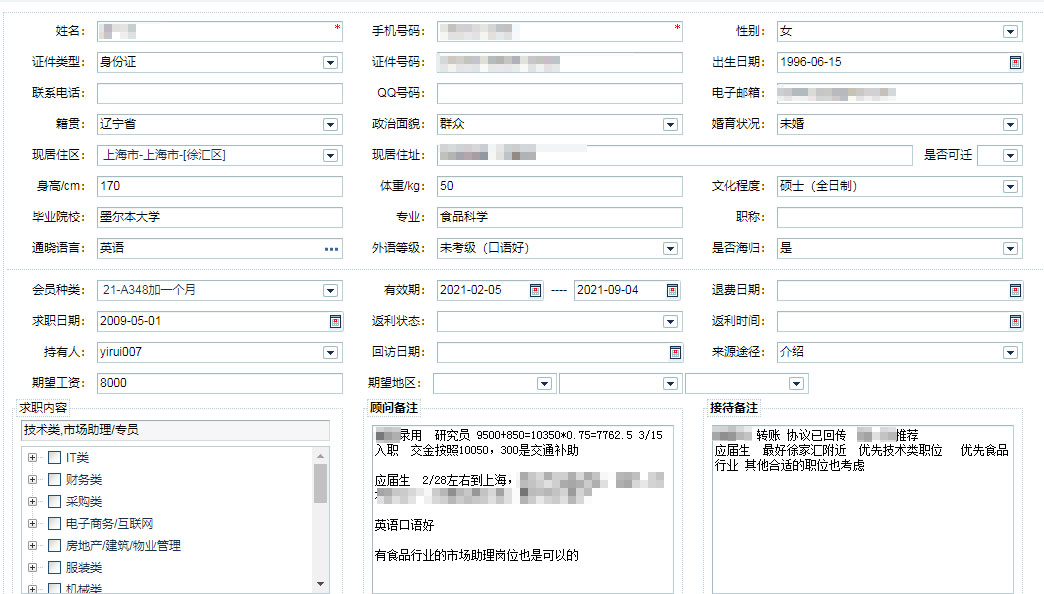Click the 电子邮箱 input field
This screenshot has height=594, width=1044.
(900, 93)
